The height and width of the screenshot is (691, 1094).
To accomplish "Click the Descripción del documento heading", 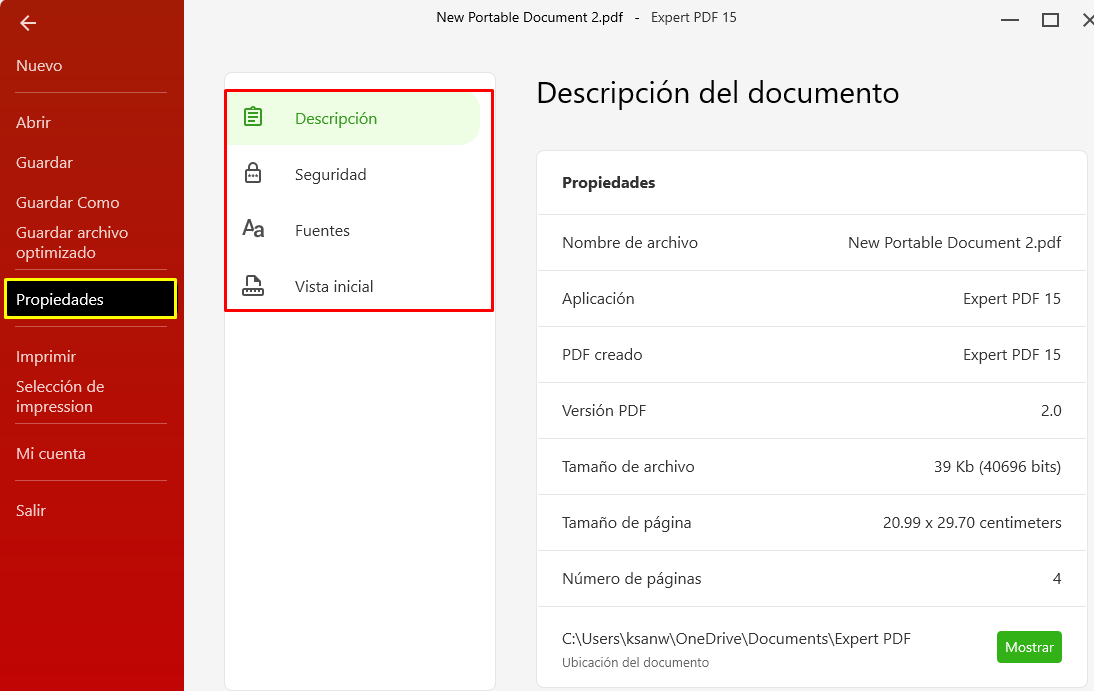I will coord(717,93).
